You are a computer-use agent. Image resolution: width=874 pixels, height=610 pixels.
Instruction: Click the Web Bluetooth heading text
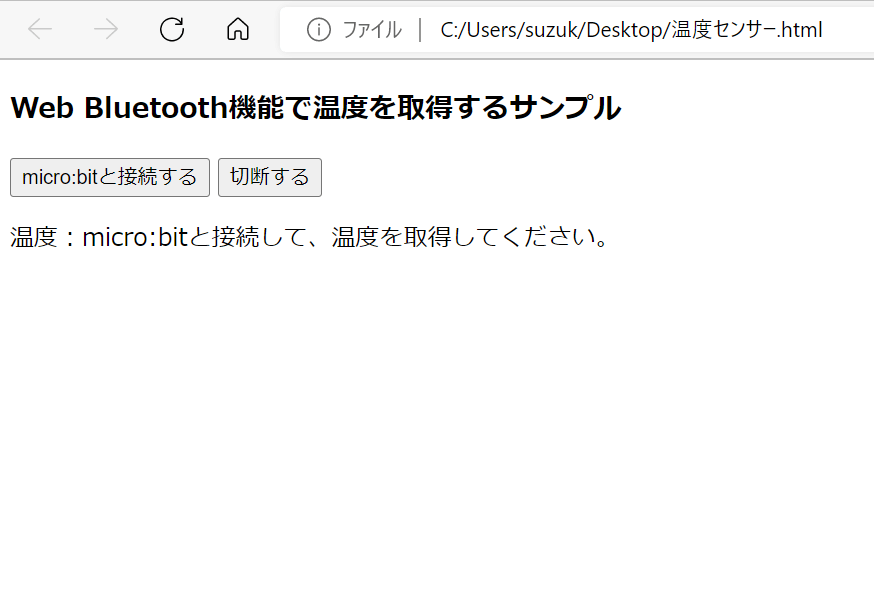click(315, 107)
